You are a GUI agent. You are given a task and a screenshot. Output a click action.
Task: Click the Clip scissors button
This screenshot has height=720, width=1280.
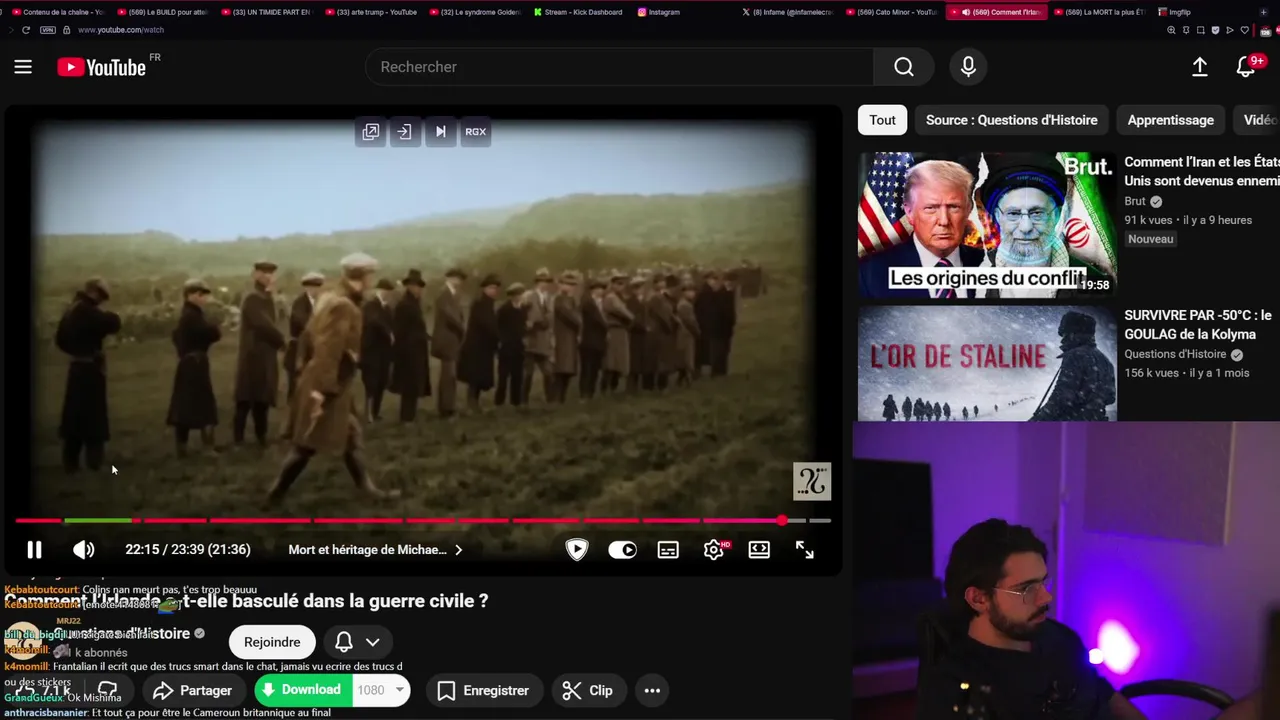click(x=588, y=691)
